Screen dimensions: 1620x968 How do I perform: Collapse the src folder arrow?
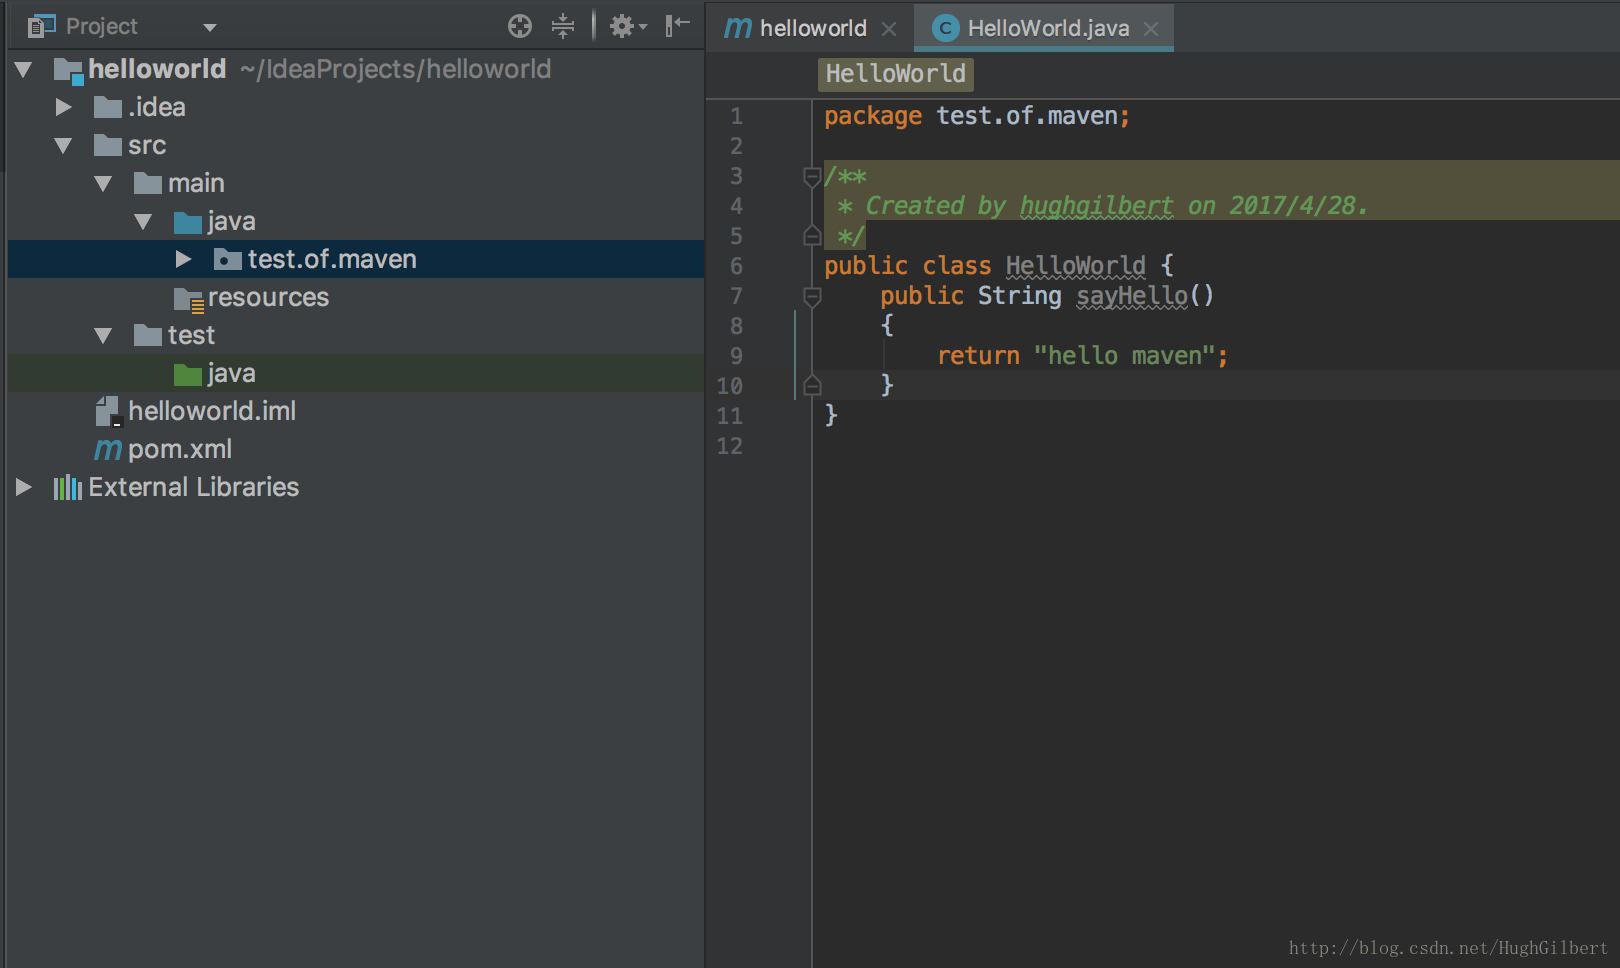click(63, 145)
